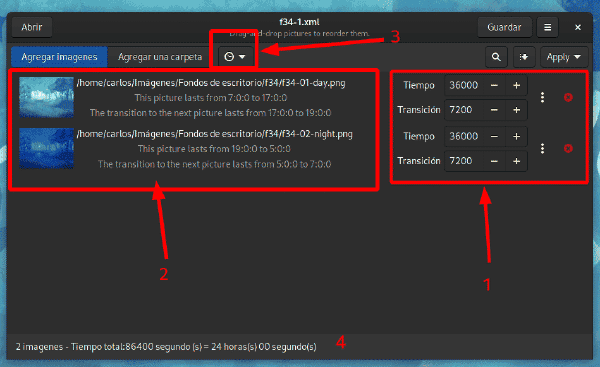Decrease the night picture Transición
The width and height of the screenshot is (600, 367).
click(494, 161)
